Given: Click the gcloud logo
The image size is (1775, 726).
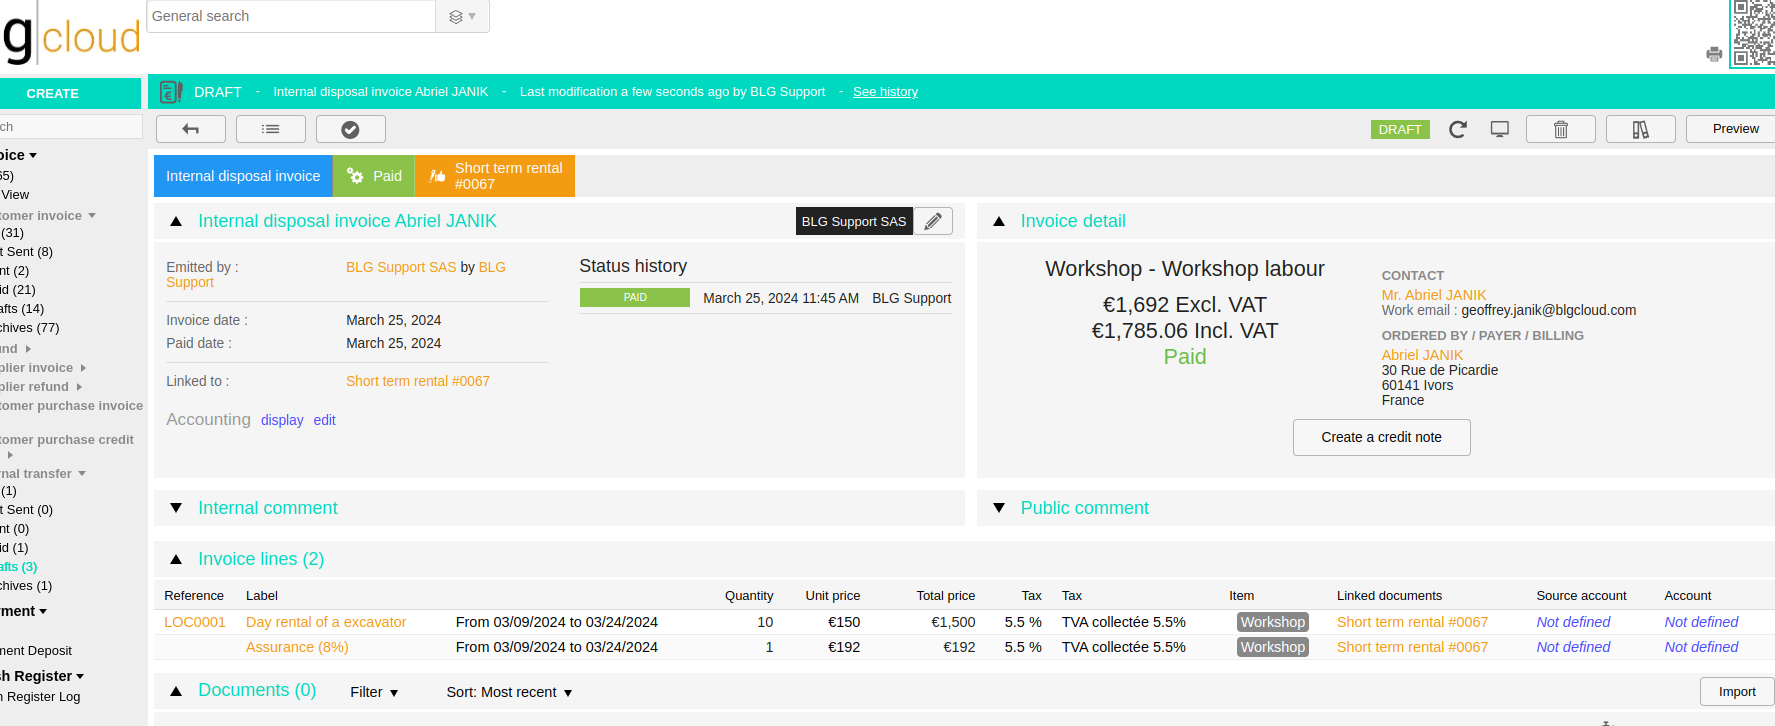Looking at the screenshot, I should (x=71, y=35).
